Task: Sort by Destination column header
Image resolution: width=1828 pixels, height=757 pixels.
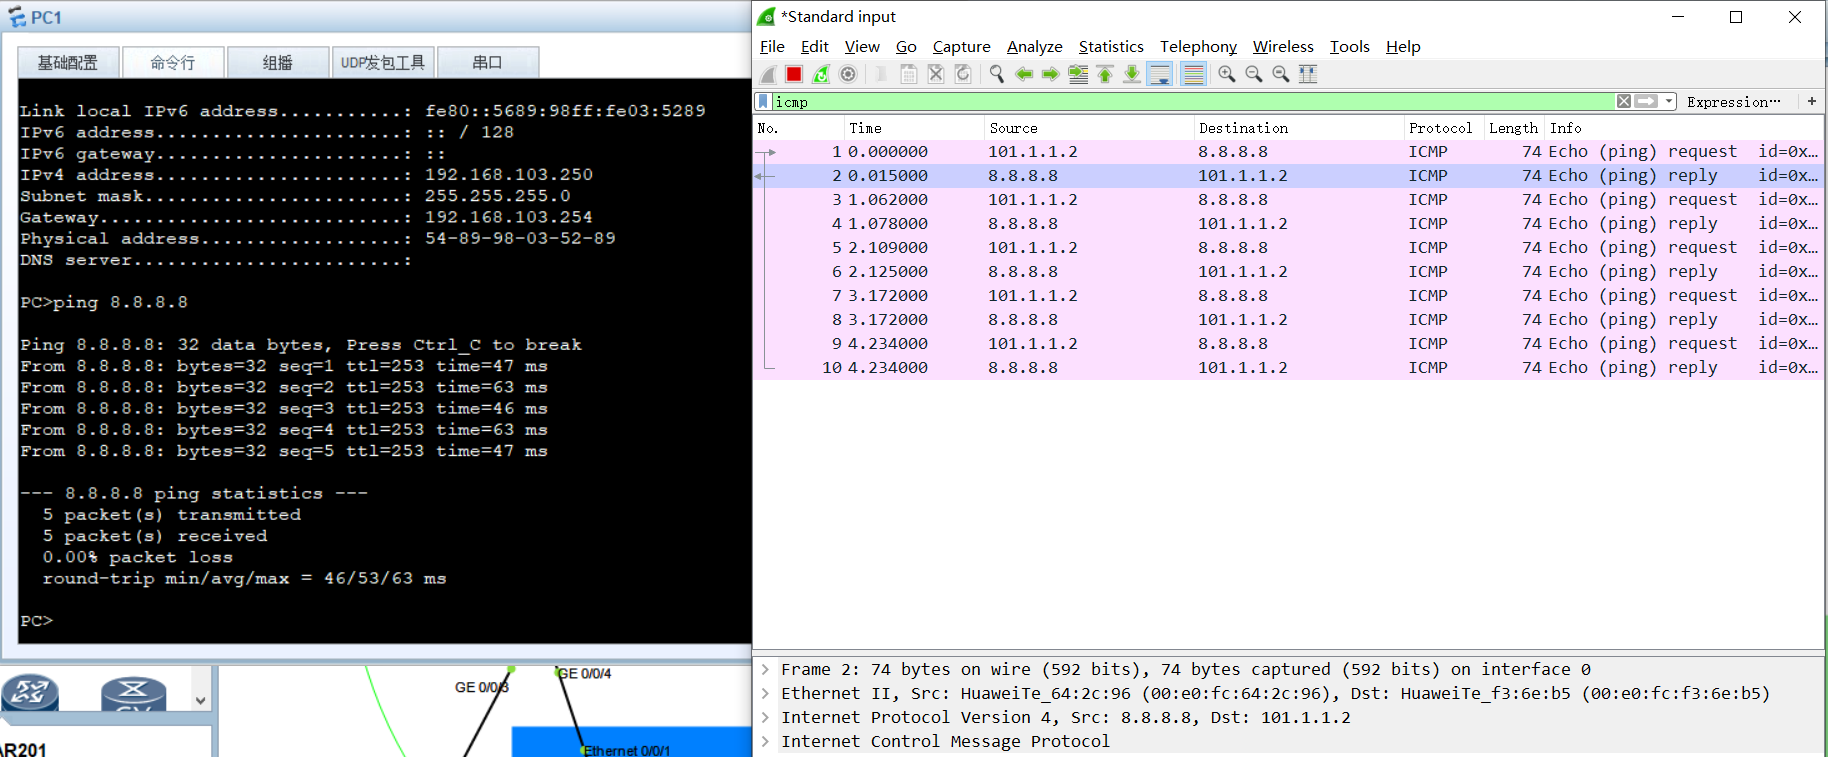Action: click(x=1298, y=128)
